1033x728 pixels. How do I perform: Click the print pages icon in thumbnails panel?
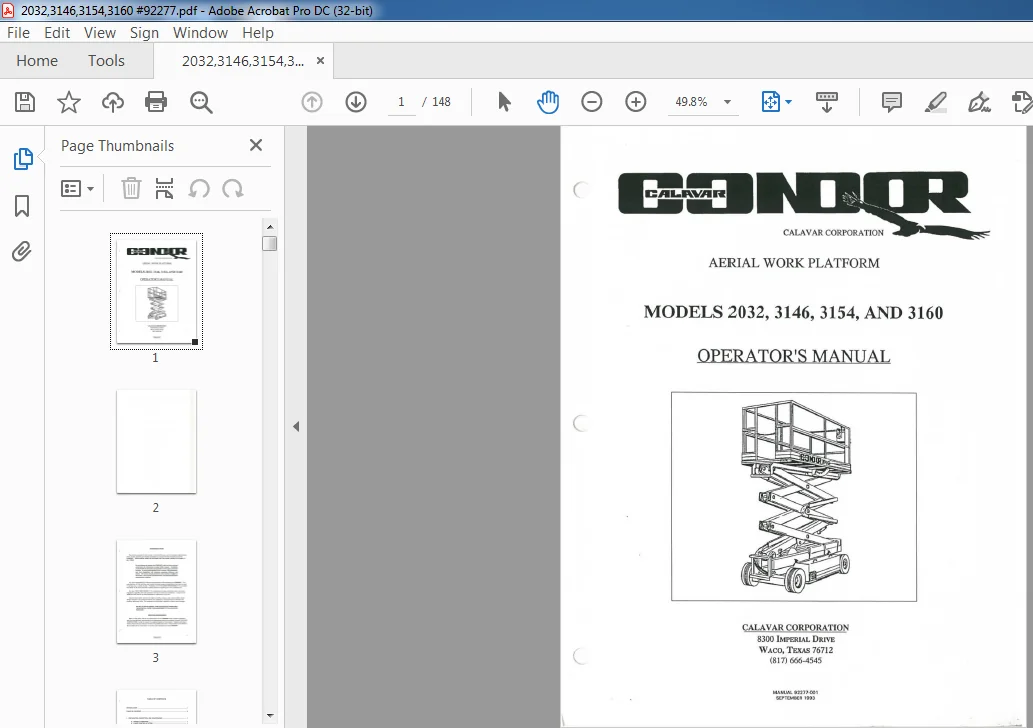pyautogui.click(x=164, y=188)
